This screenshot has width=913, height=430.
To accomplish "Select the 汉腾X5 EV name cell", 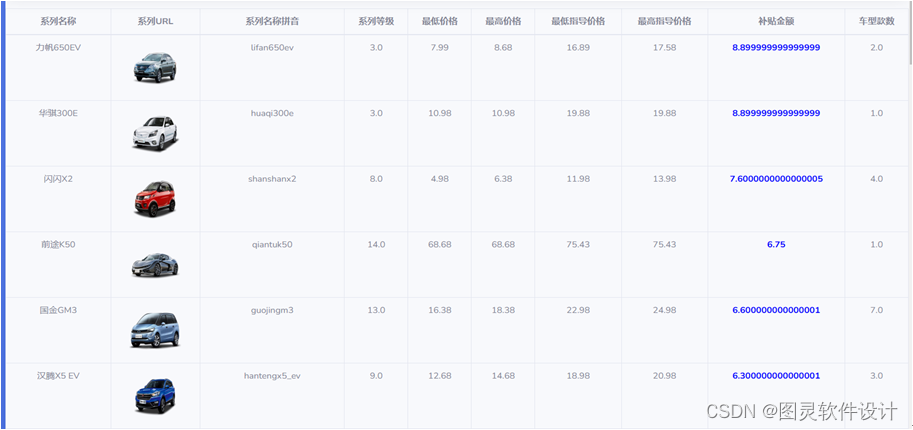I will point(58,376).
